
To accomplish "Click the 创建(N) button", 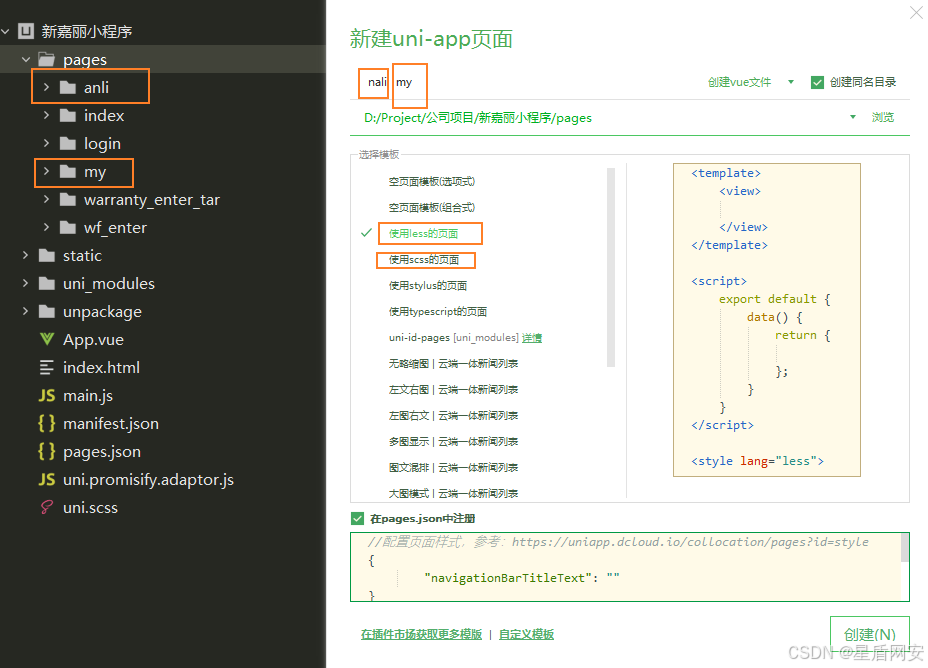I will 869,634.
